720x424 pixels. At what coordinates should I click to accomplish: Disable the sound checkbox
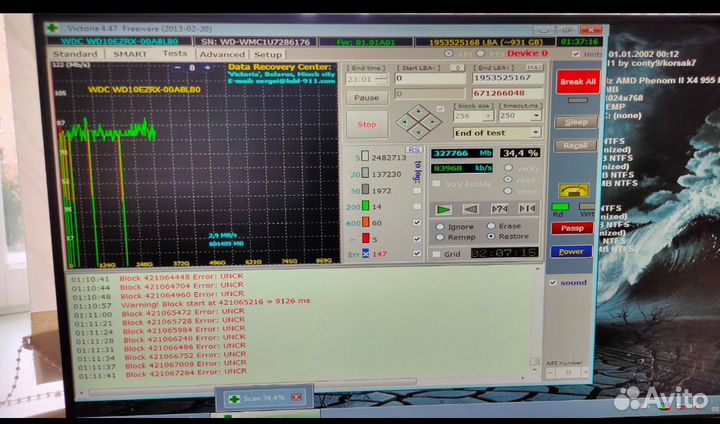pos(554,282)
